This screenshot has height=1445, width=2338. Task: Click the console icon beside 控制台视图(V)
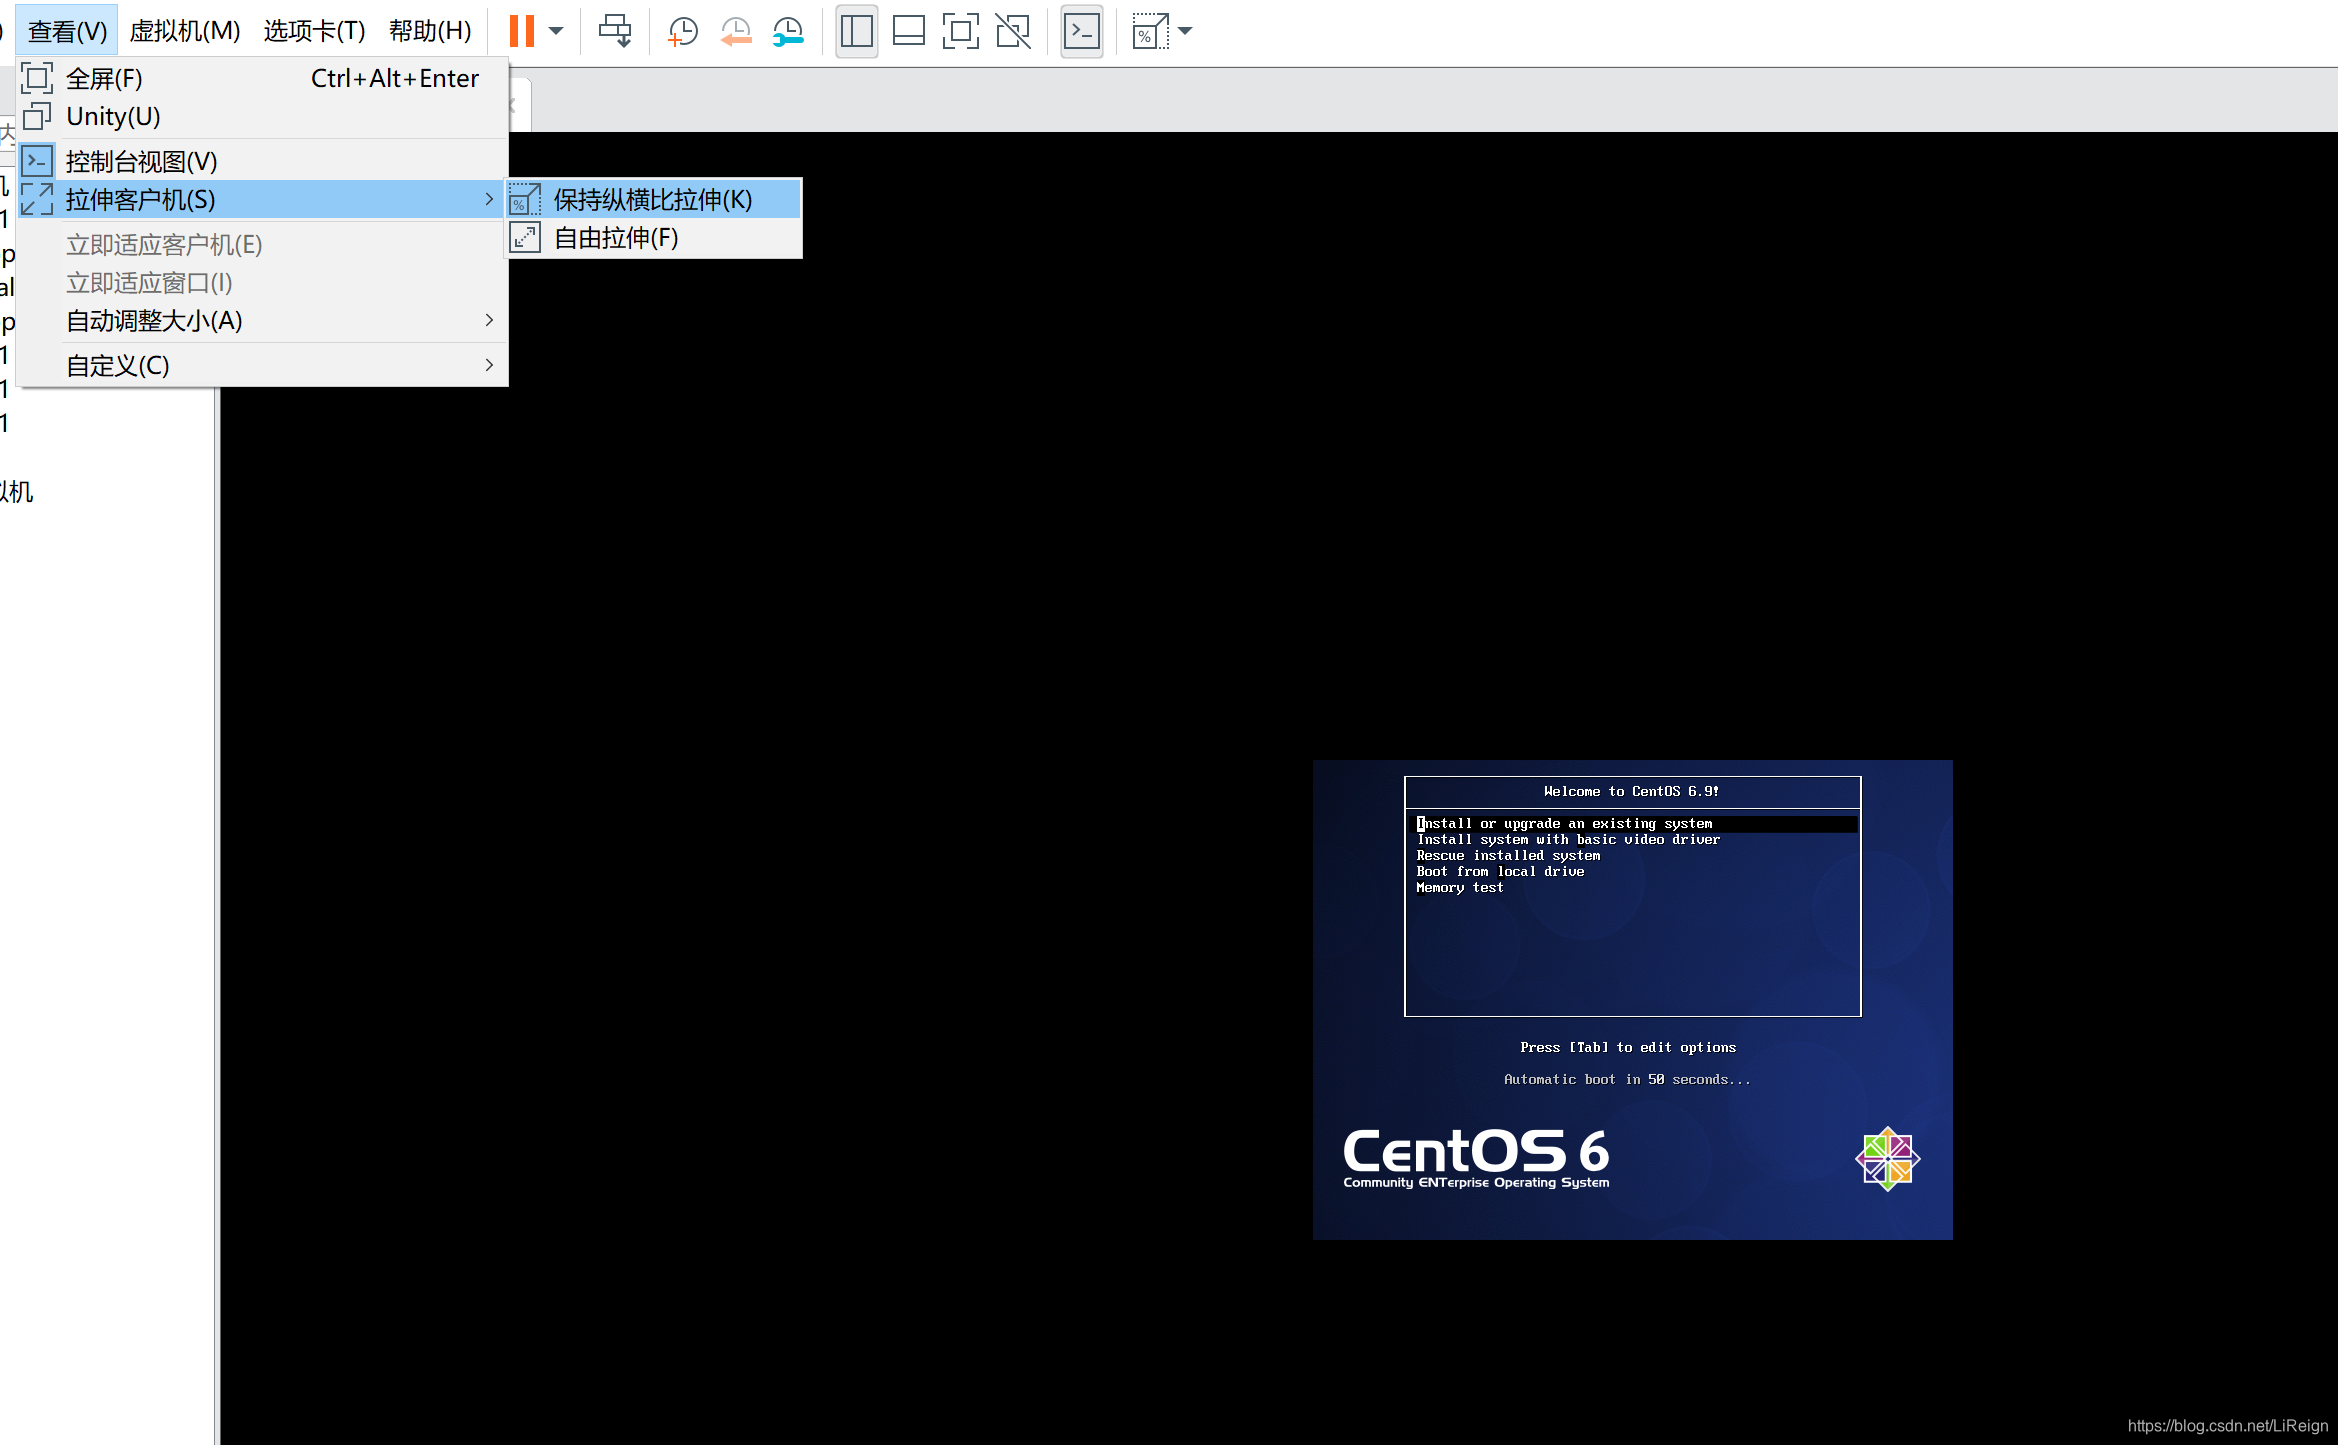pos(37,161)
